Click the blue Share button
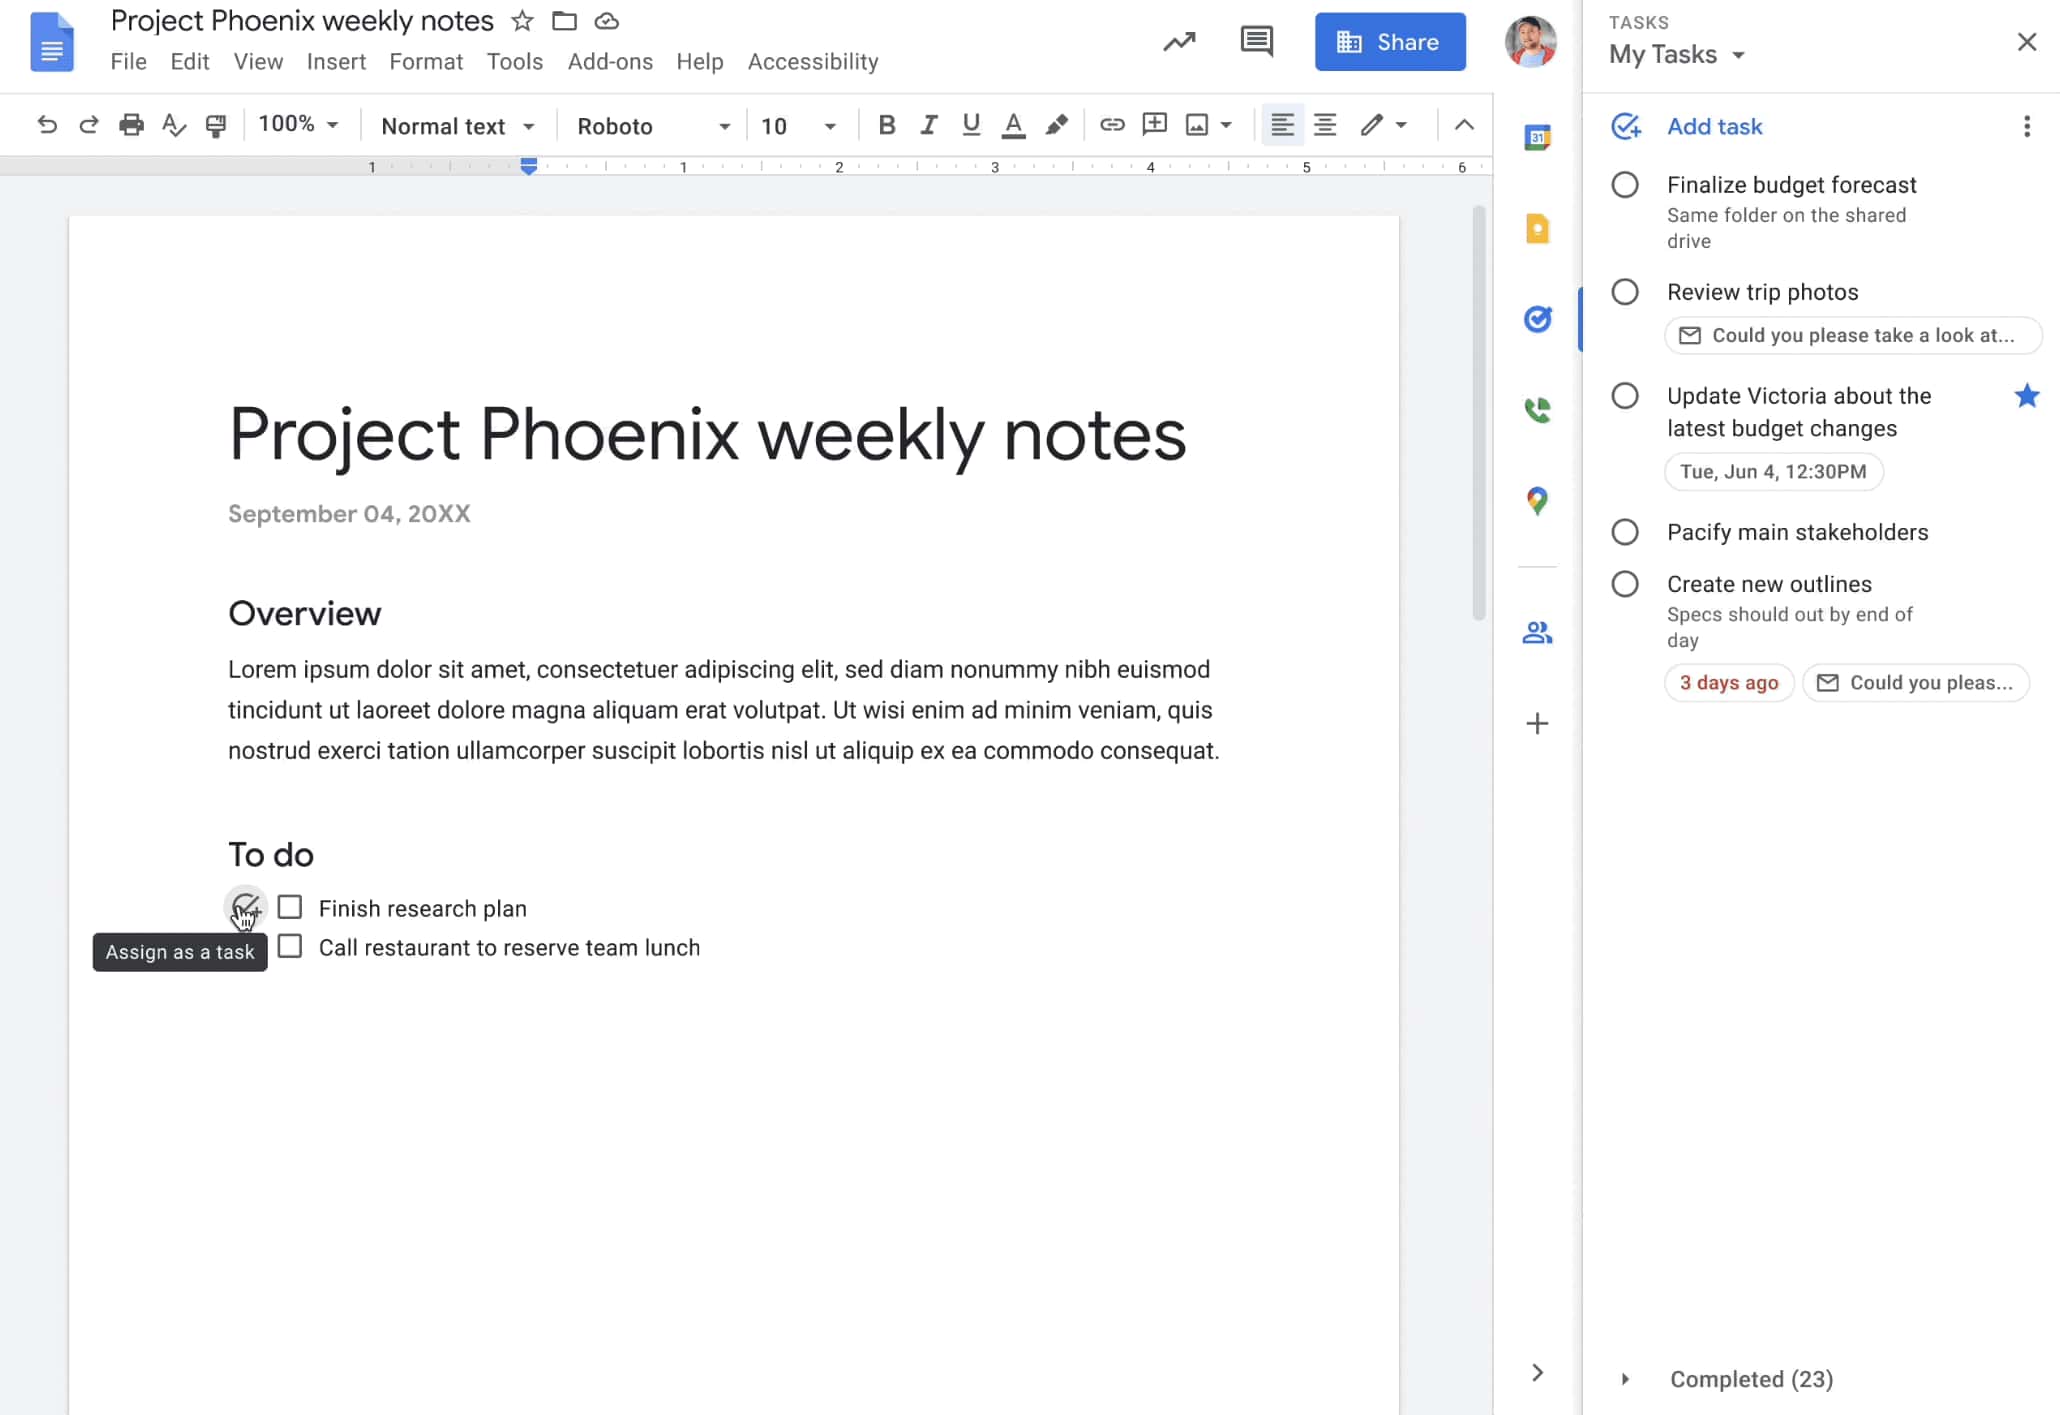2060x1415 pixels. [x=1389, y=42]
